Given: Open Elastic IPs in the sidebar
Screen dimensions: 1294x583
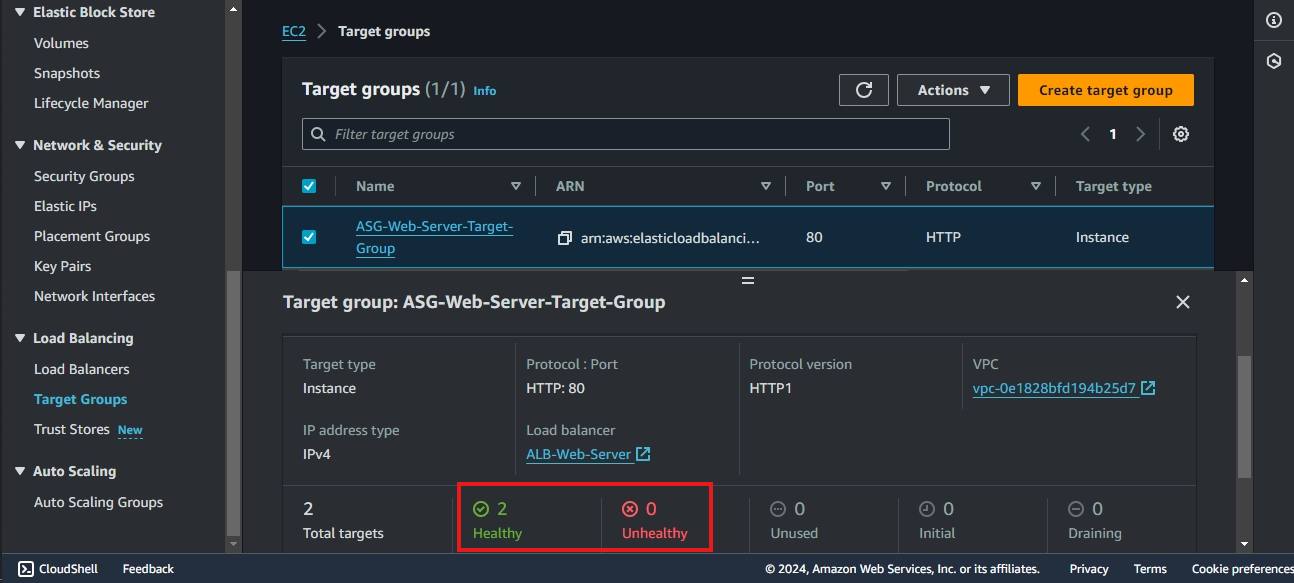Looking at the screenshot, I should pyautogui.click(x=65, y=206).
